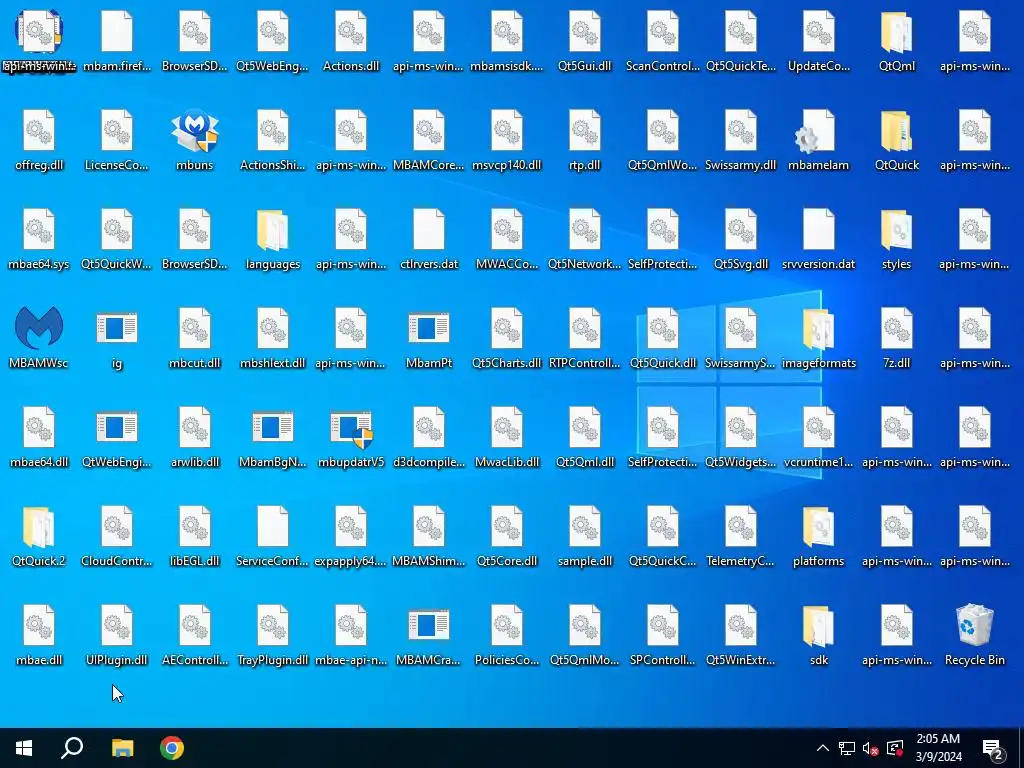The height and width of the screenshot is (768, 1024).
Task: Select the platforms folder
Action: tap(818, 526)
